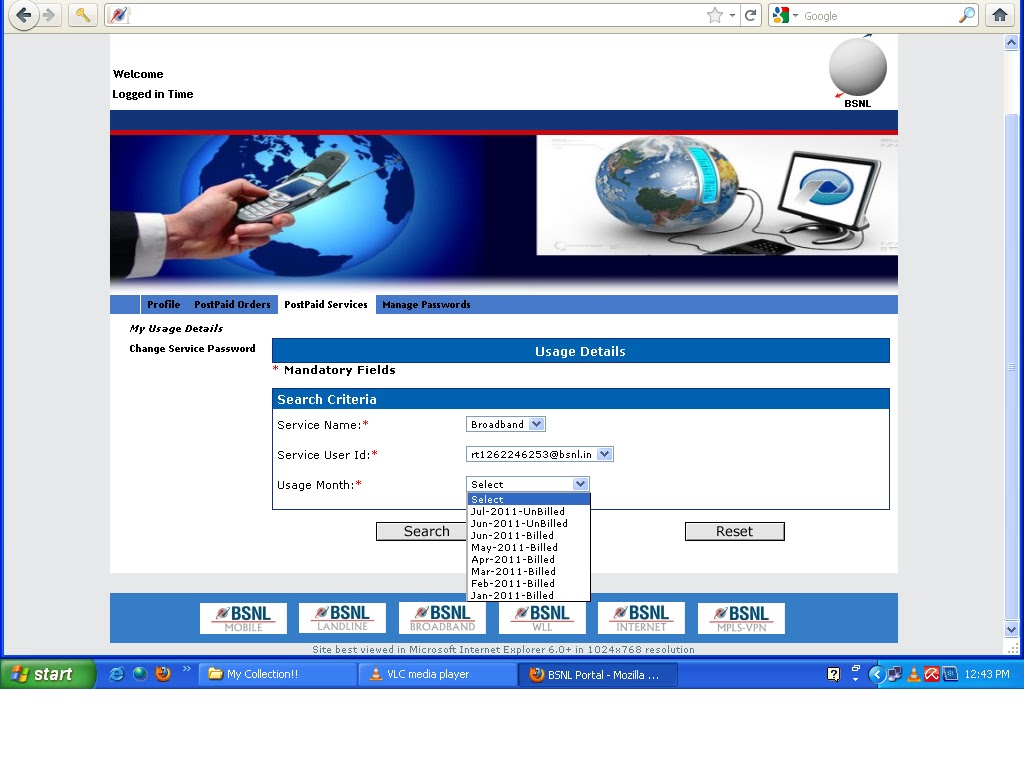1024x768 pixels.
Task: Click the VLC cone tray icon
Action: click(914, 674)
